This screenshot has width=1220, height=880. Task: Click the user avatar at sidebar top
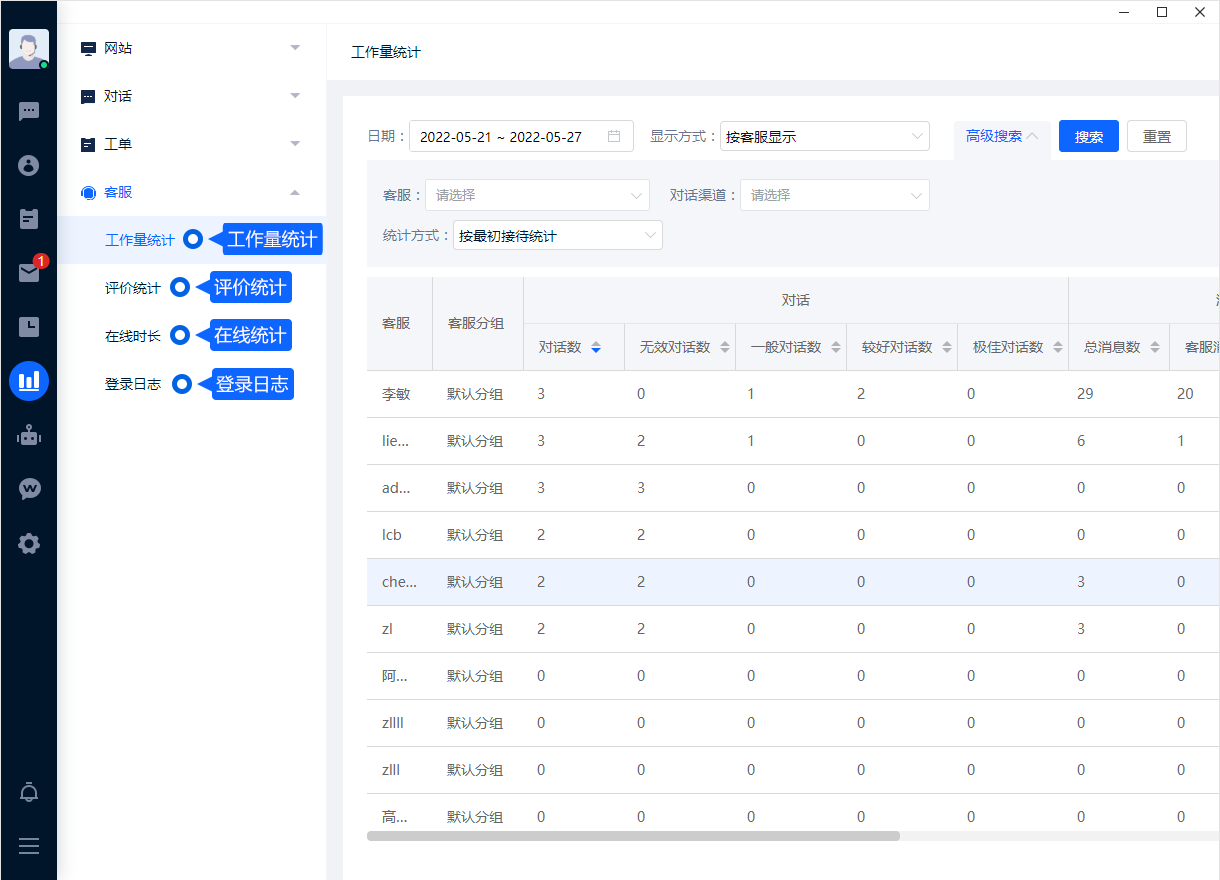(28, 49)
